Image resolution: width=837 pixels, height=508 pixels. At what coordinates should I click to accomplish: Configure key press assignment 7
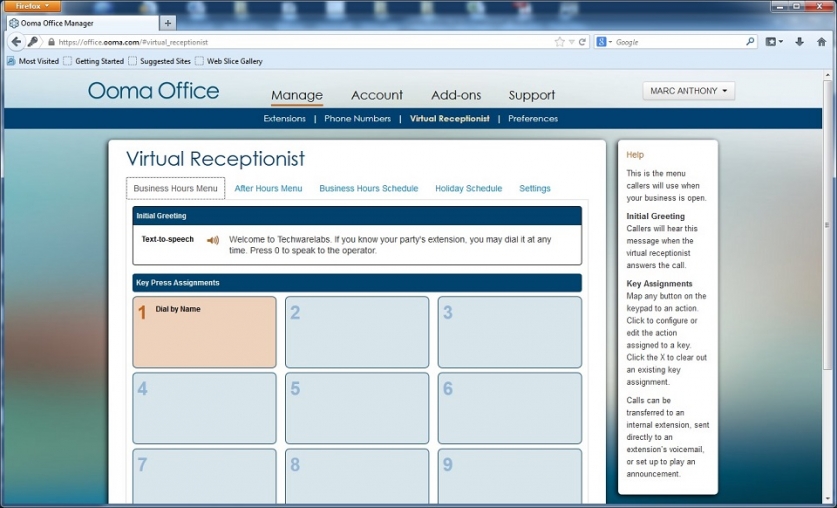click(204, 477)
